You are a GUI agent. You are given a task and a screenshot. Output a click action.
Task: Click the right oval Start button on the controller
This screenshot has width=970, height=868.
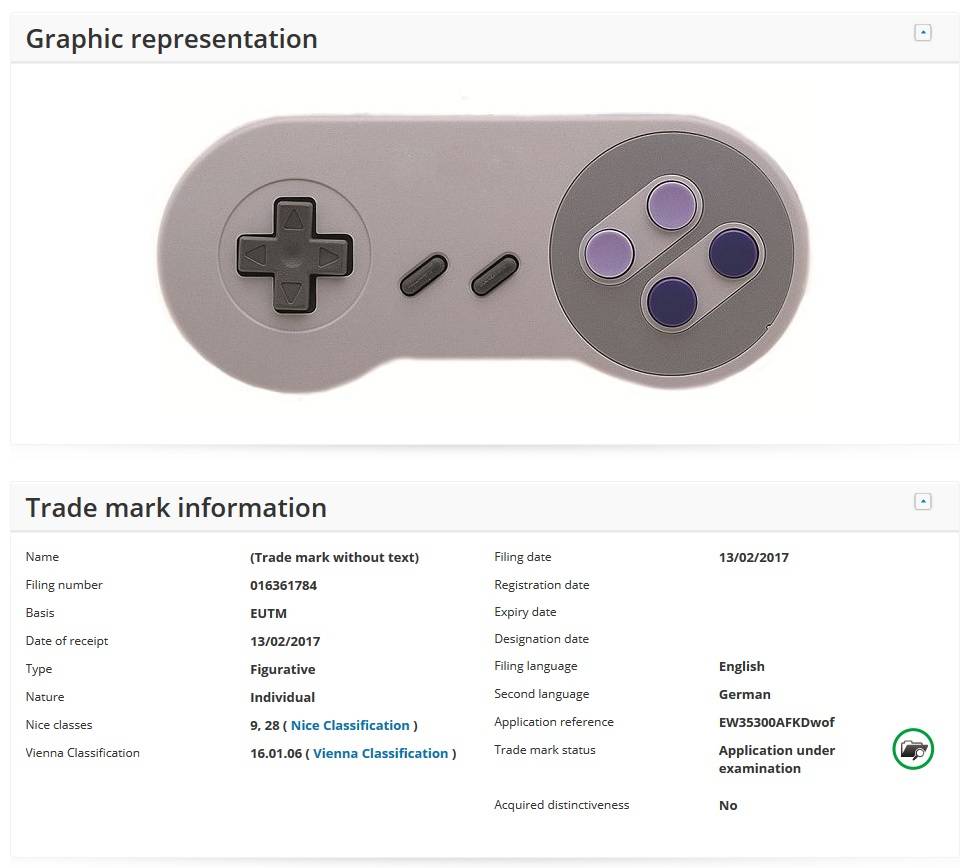(x=495, y=274)
